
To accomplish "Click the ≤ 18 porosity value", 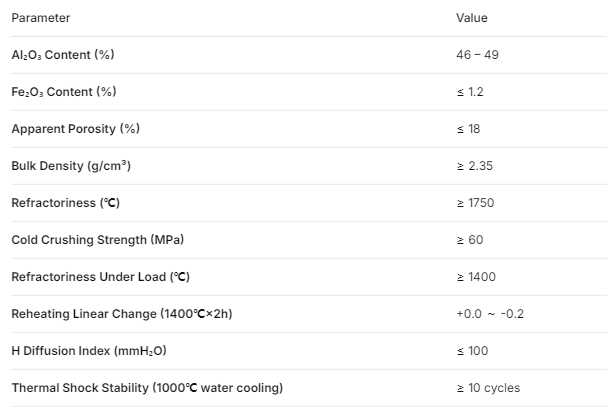I will click(x=468, y=129).
